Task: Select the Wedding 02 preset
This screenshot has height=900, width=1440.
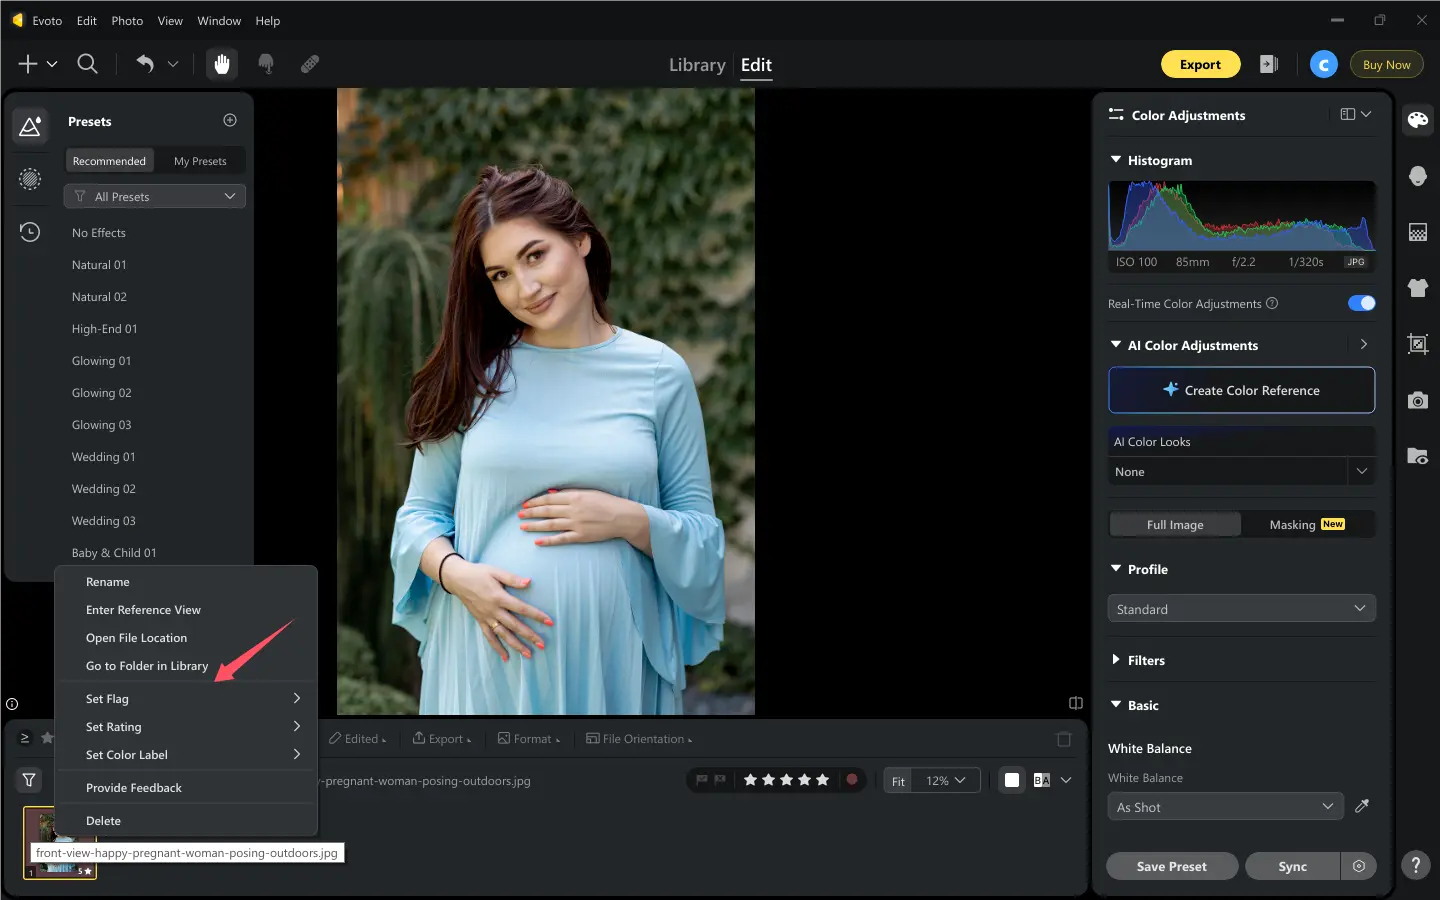Action: tap(104, 489)
